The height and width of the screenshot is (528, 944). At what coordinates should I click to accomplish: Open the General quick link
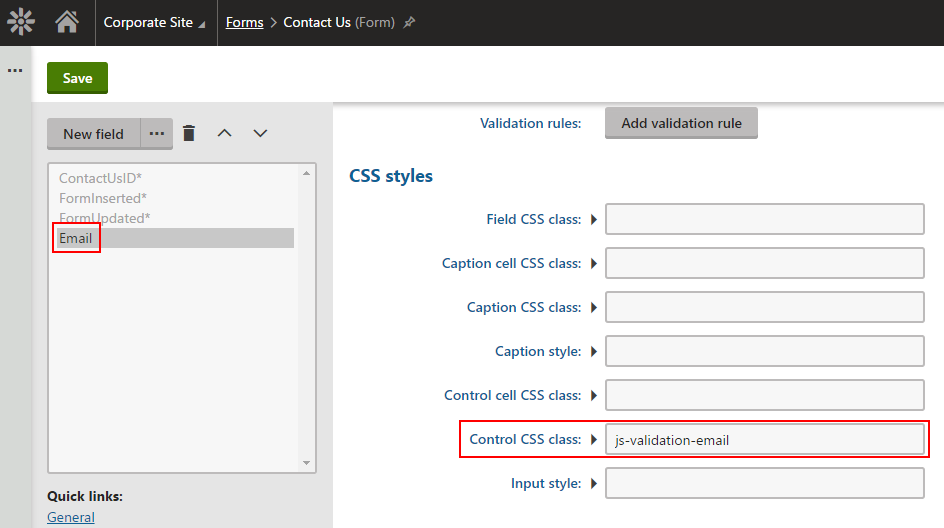pyautogui.click(x=71, y=517)
